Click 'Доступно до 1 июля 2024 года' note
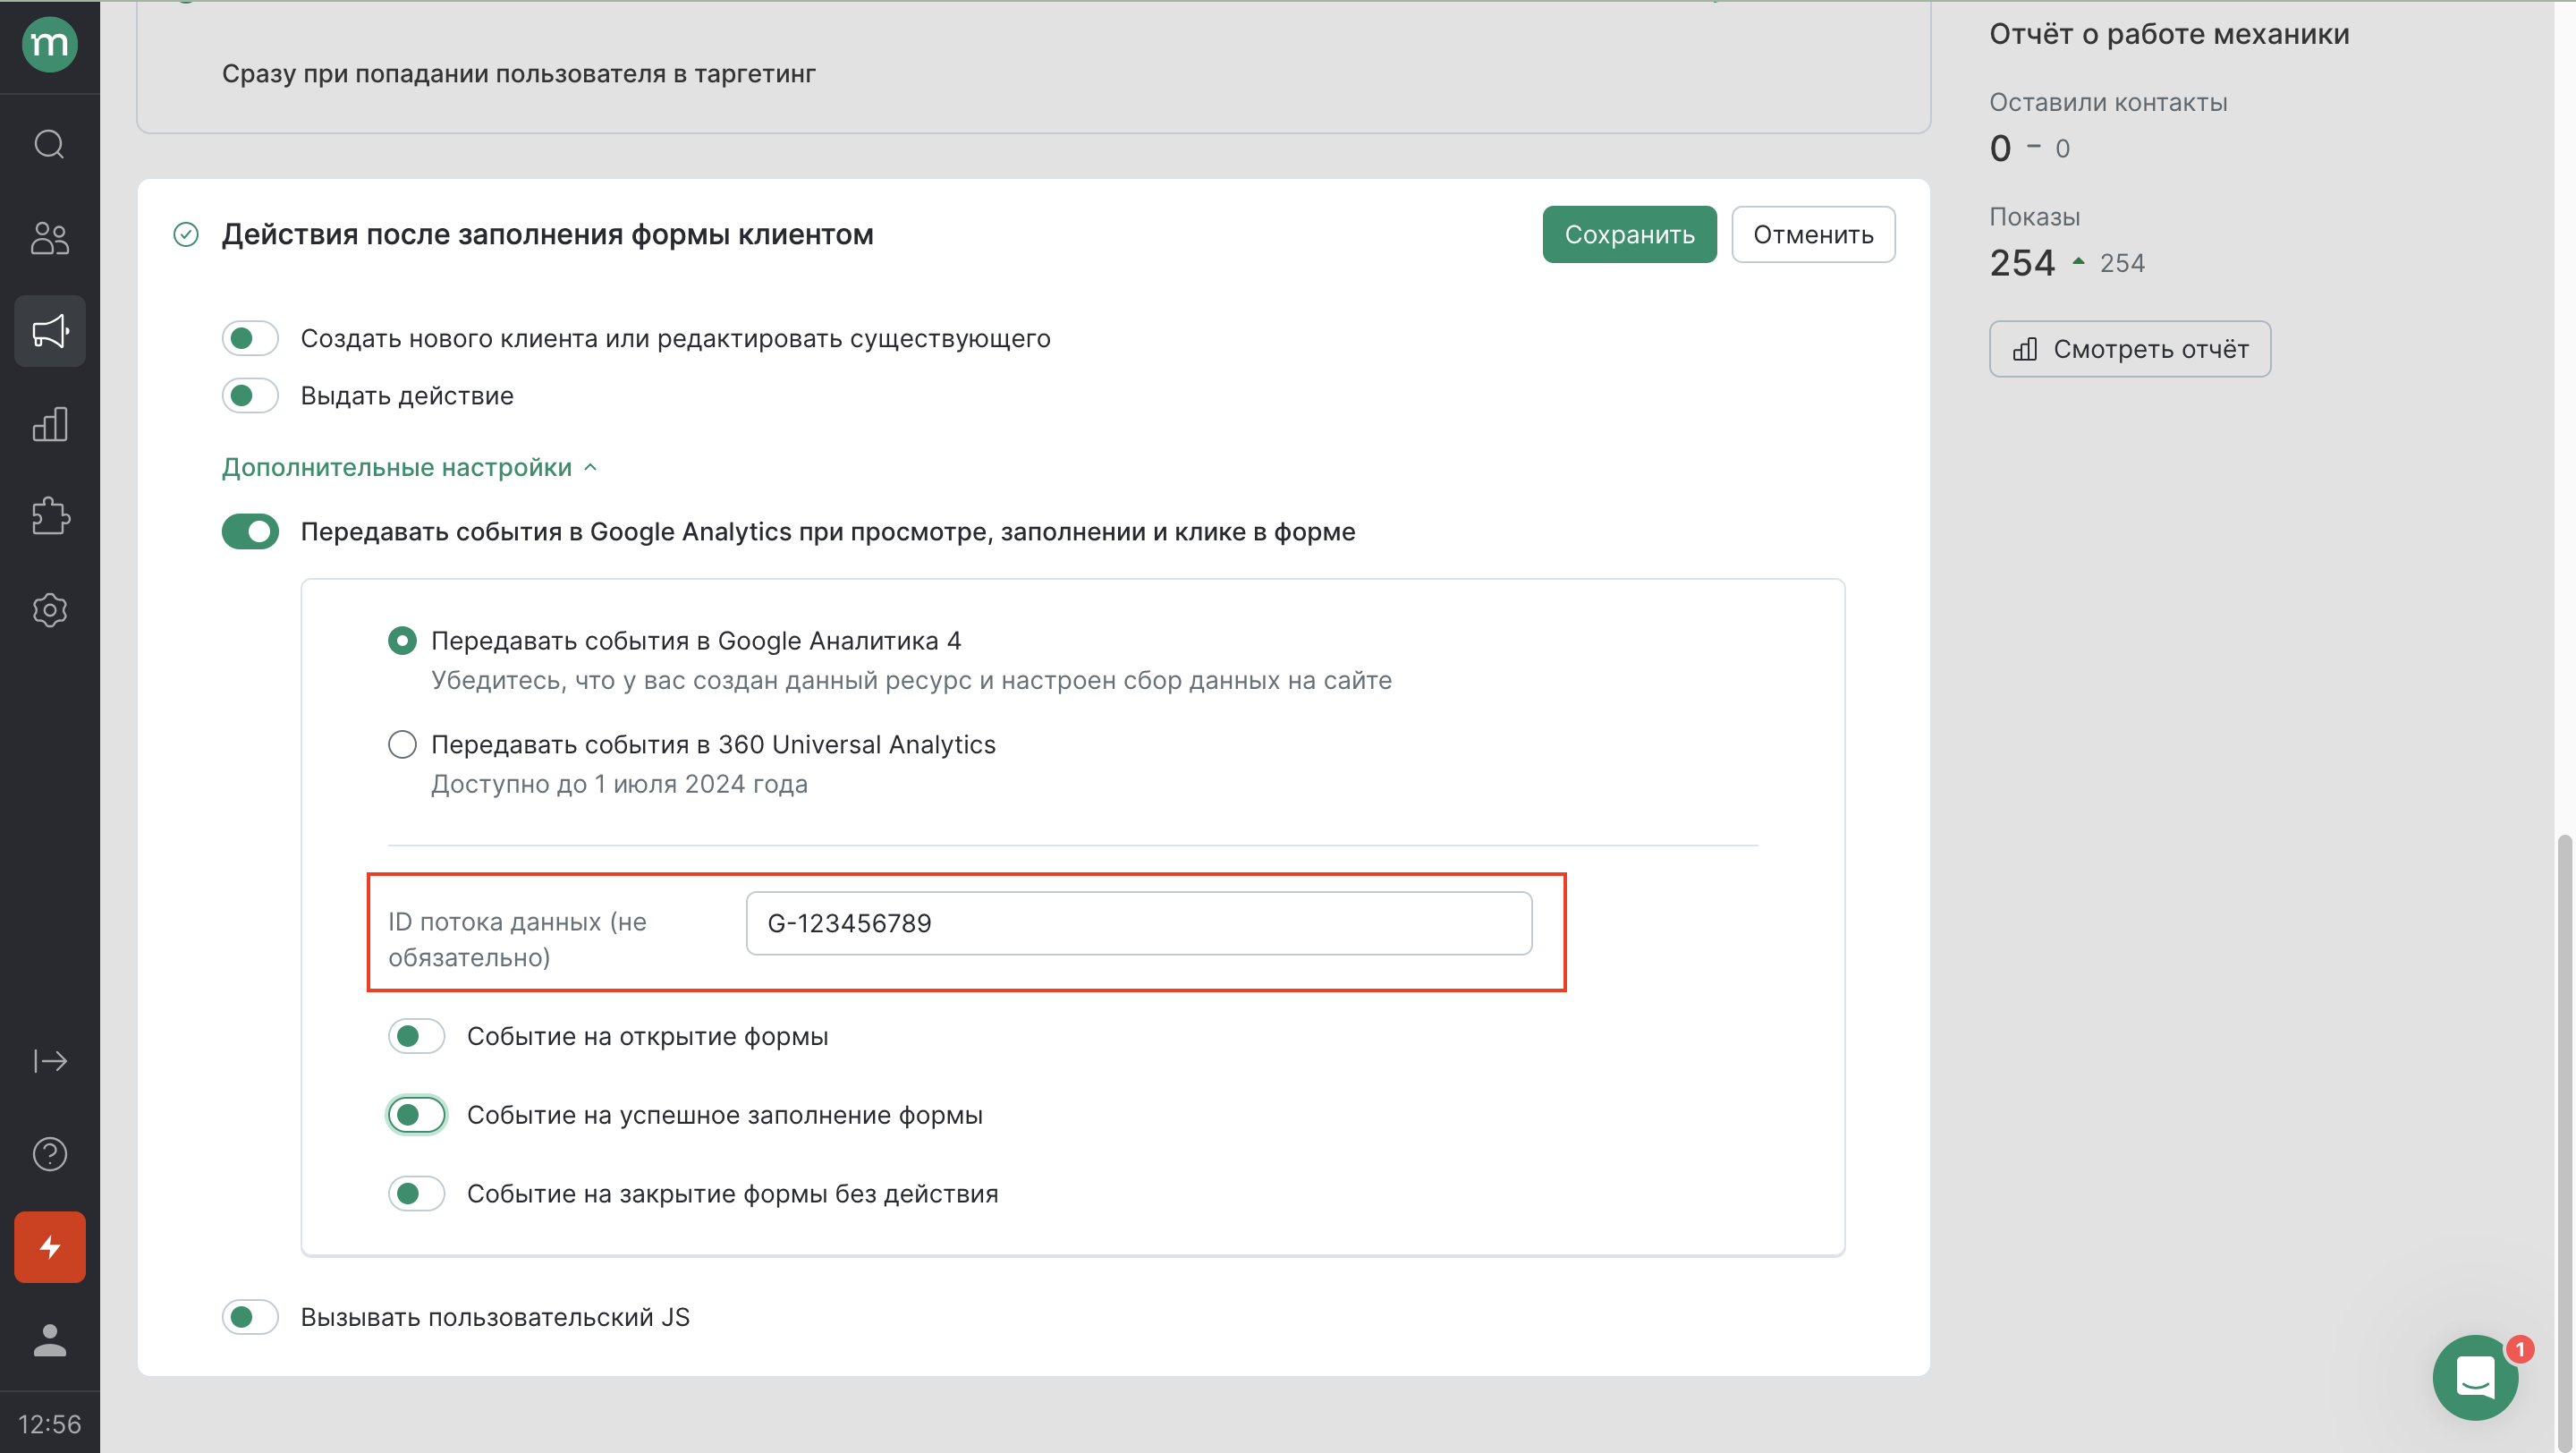 [x=619, y=784]
